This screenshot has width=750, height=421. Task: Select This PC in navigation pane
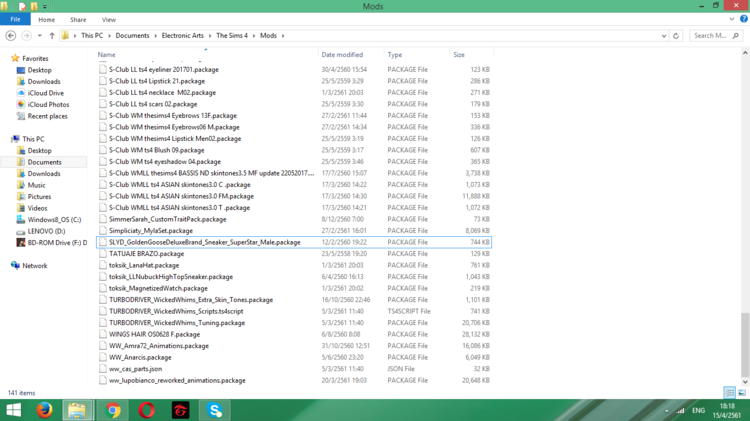[x=33, y=139]
